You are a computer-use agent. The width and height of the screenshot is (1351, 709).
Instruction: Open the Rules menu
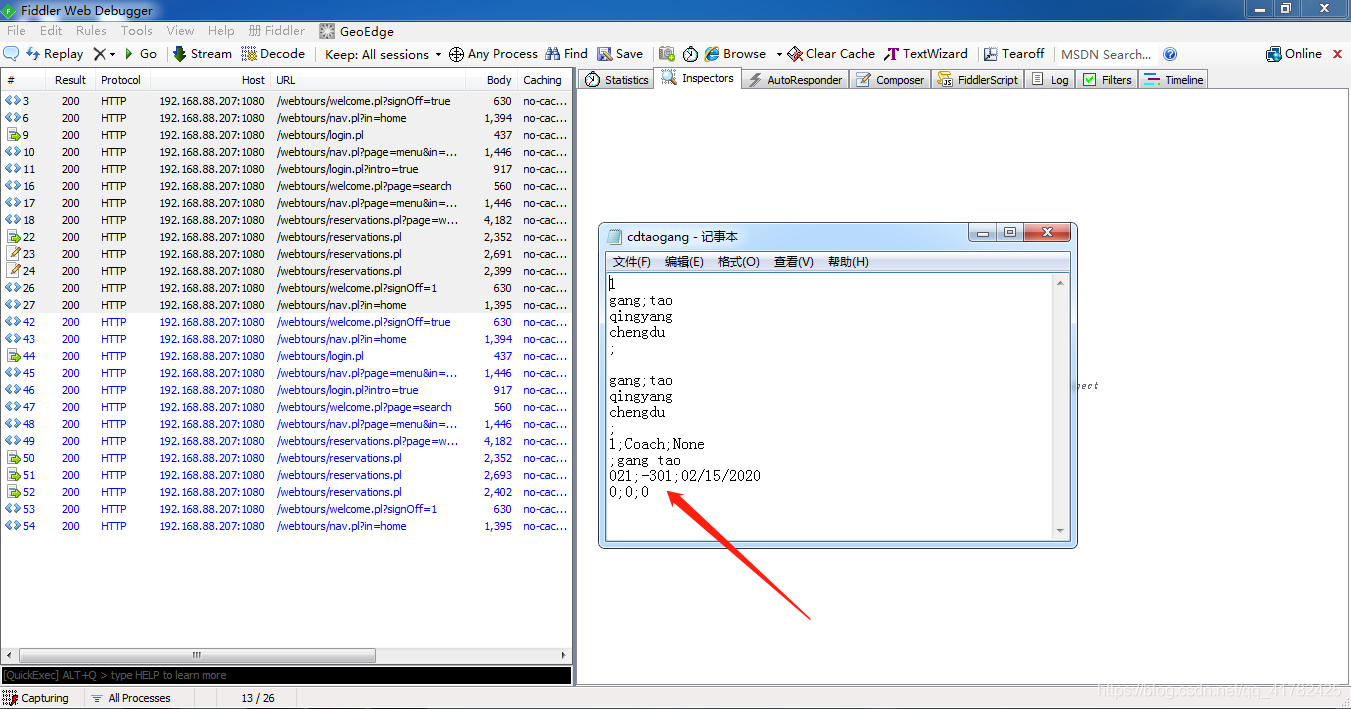[91, 31]
